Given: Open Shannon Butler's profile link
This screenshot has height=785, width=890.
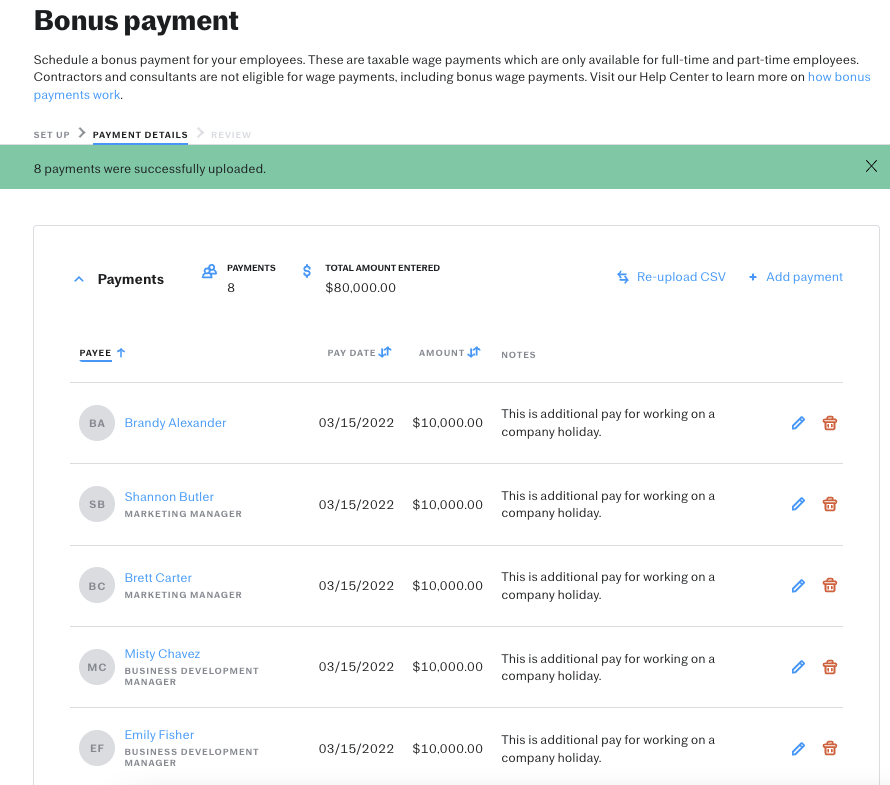Looking at the screenshot, I should click(x=169, y=497).
